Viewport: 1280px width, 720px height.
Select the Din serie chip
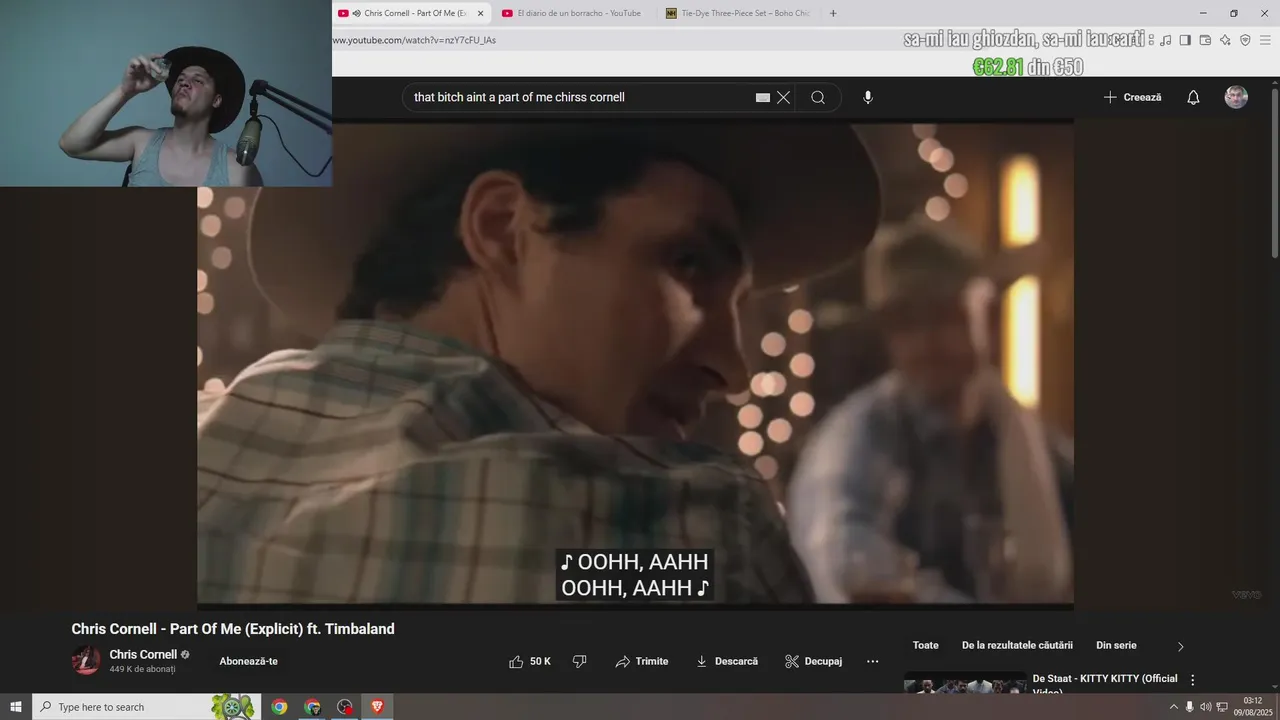click(x=1116, y=645)
